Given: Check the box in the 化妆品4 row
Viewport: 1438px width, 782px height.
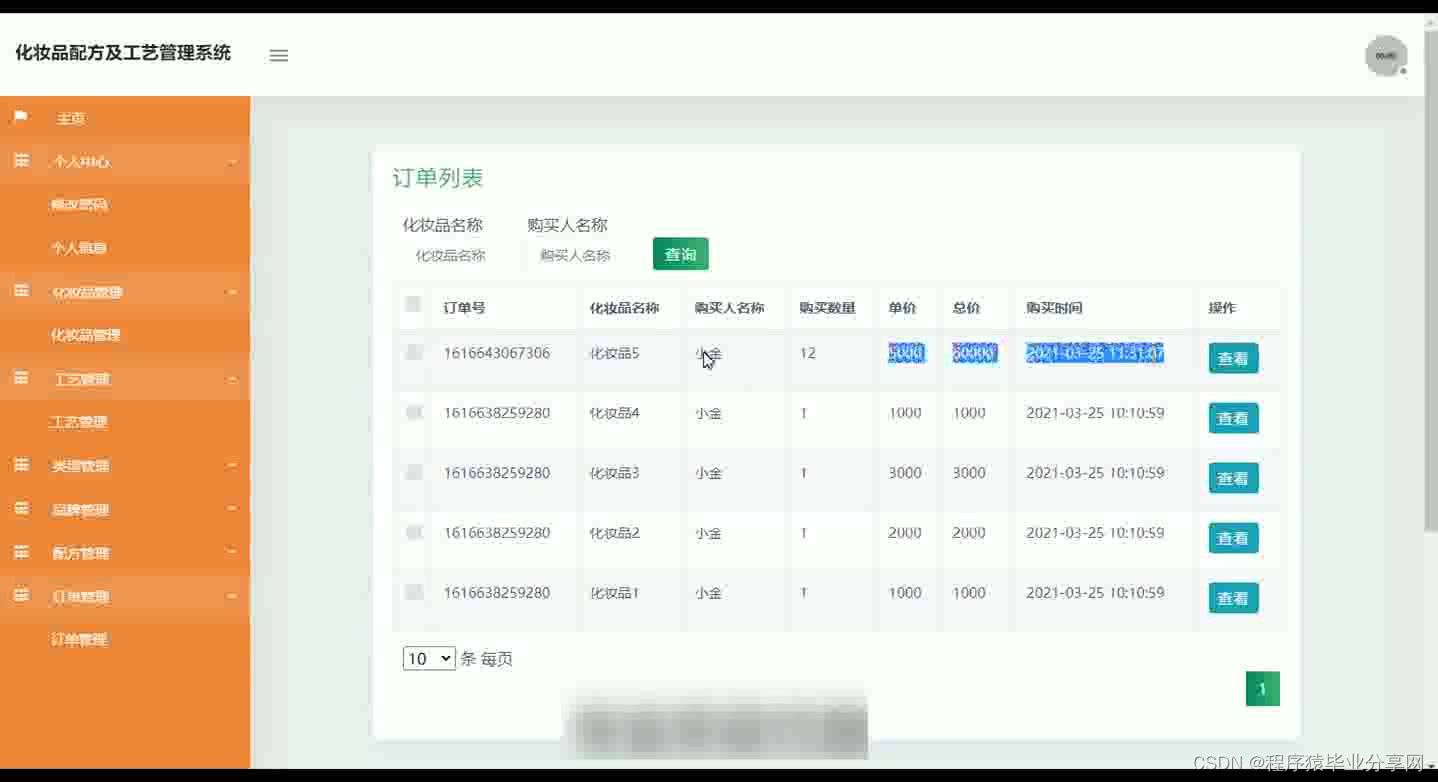Looking at the screenshot, I should 414,412.
